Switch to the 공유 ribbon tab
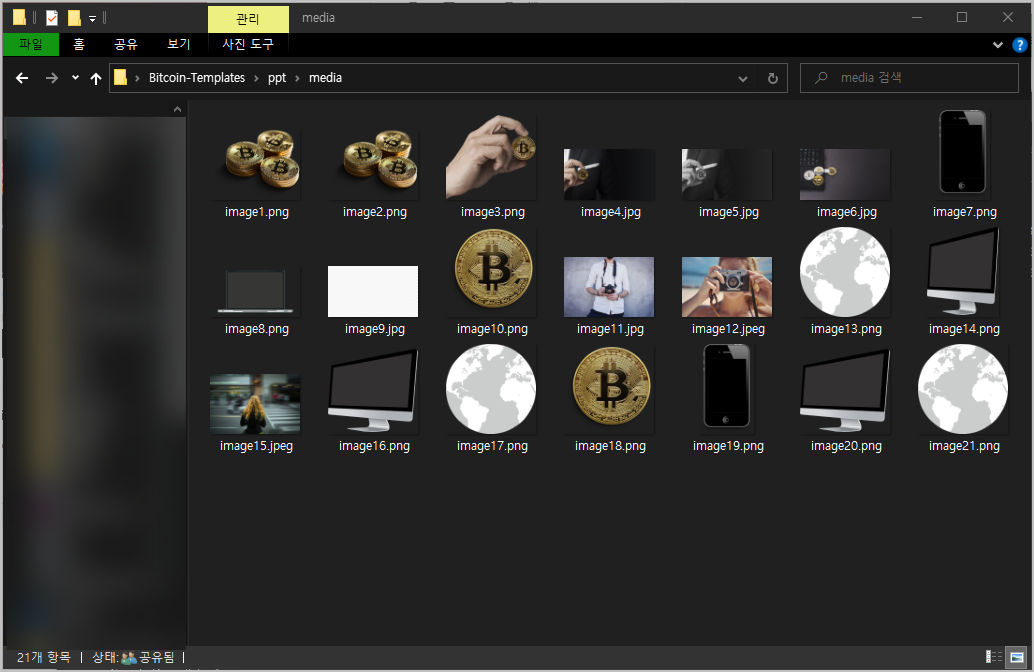 [x=126, y=44]
